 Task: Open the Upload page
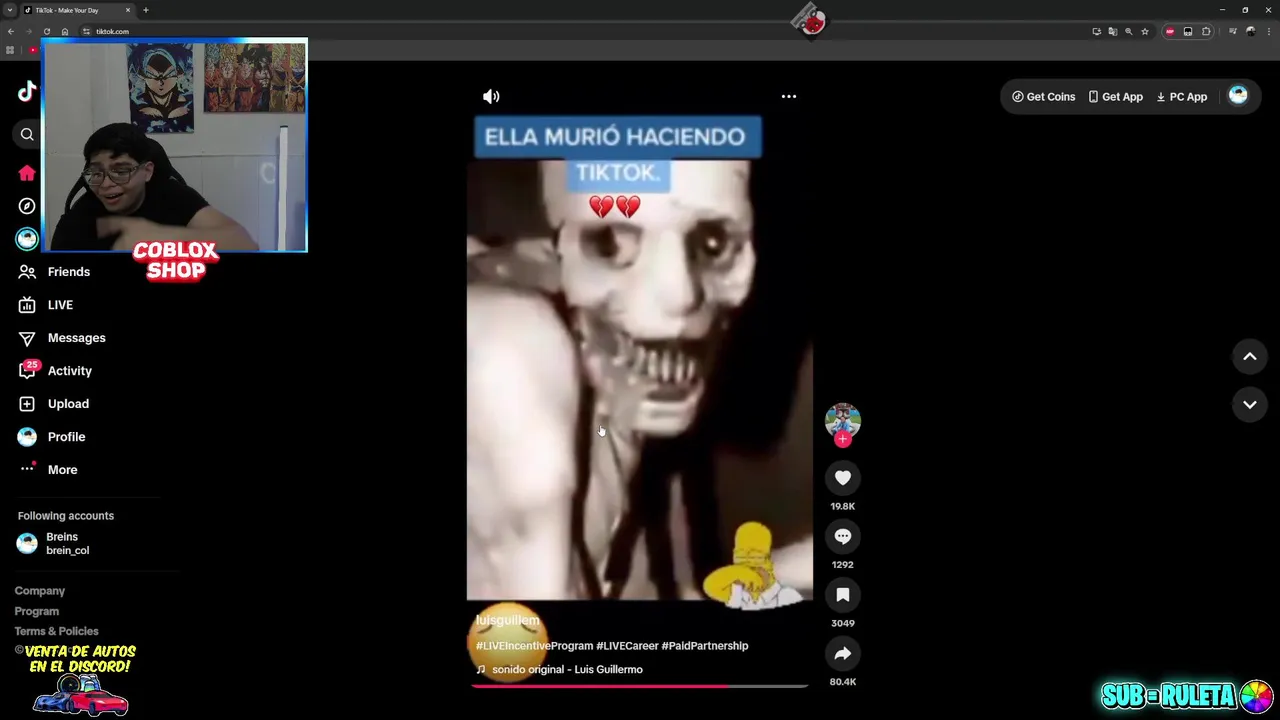point(54,404)
